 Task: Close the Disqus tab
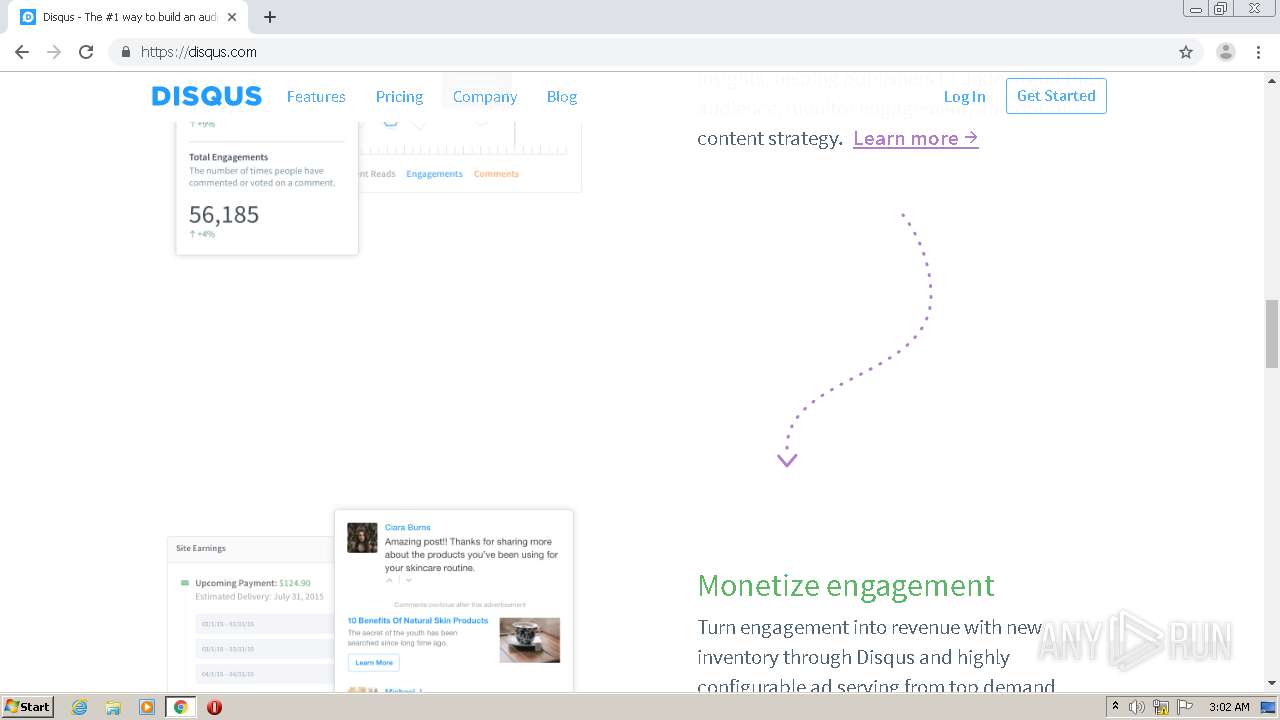pyautogui.click(x=232, y=17)
